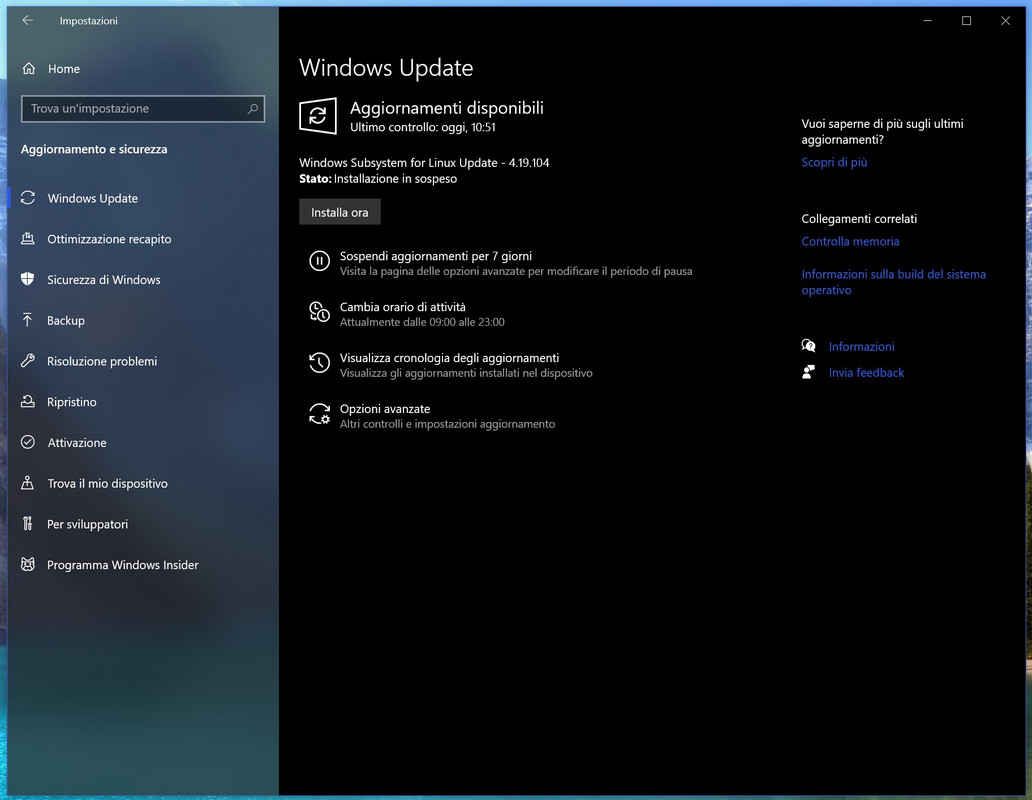Click the Trova il mio dispositivo icon
Viewport: 1032px width, 800px height.
(x=28, y=483)
